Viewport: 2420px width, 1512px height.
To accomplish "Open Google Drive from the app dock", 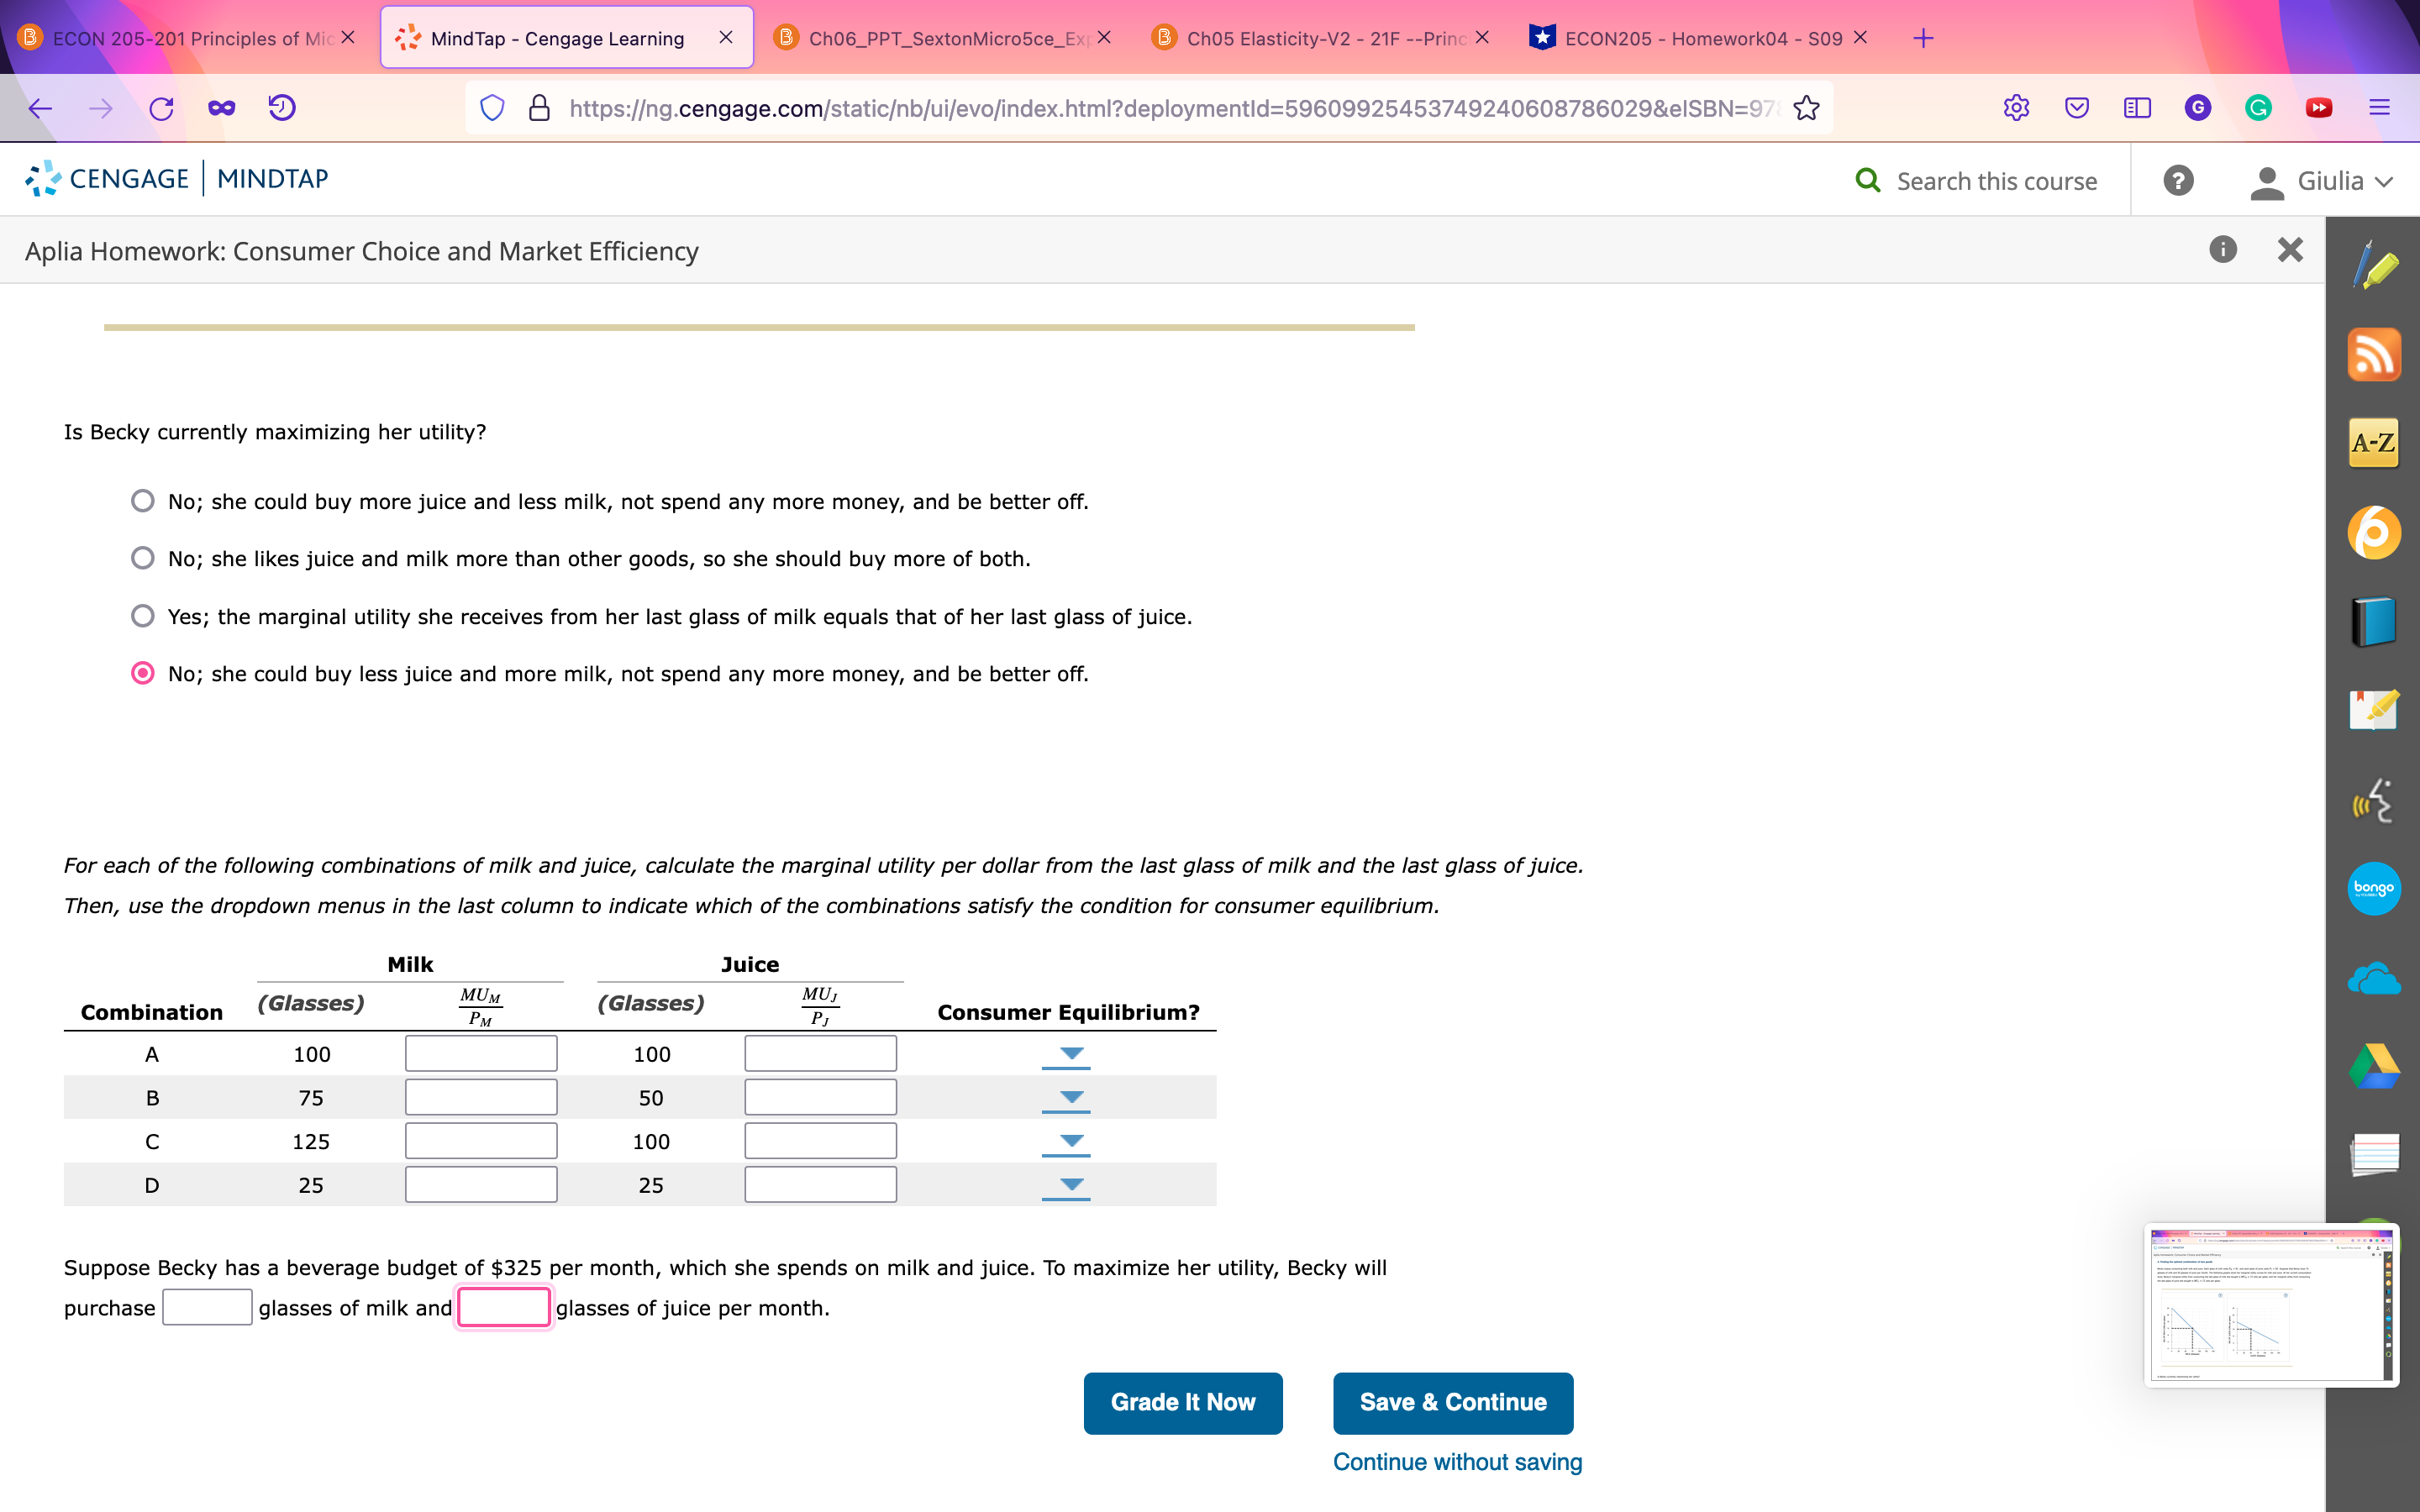I will tap(2374, 1065).
